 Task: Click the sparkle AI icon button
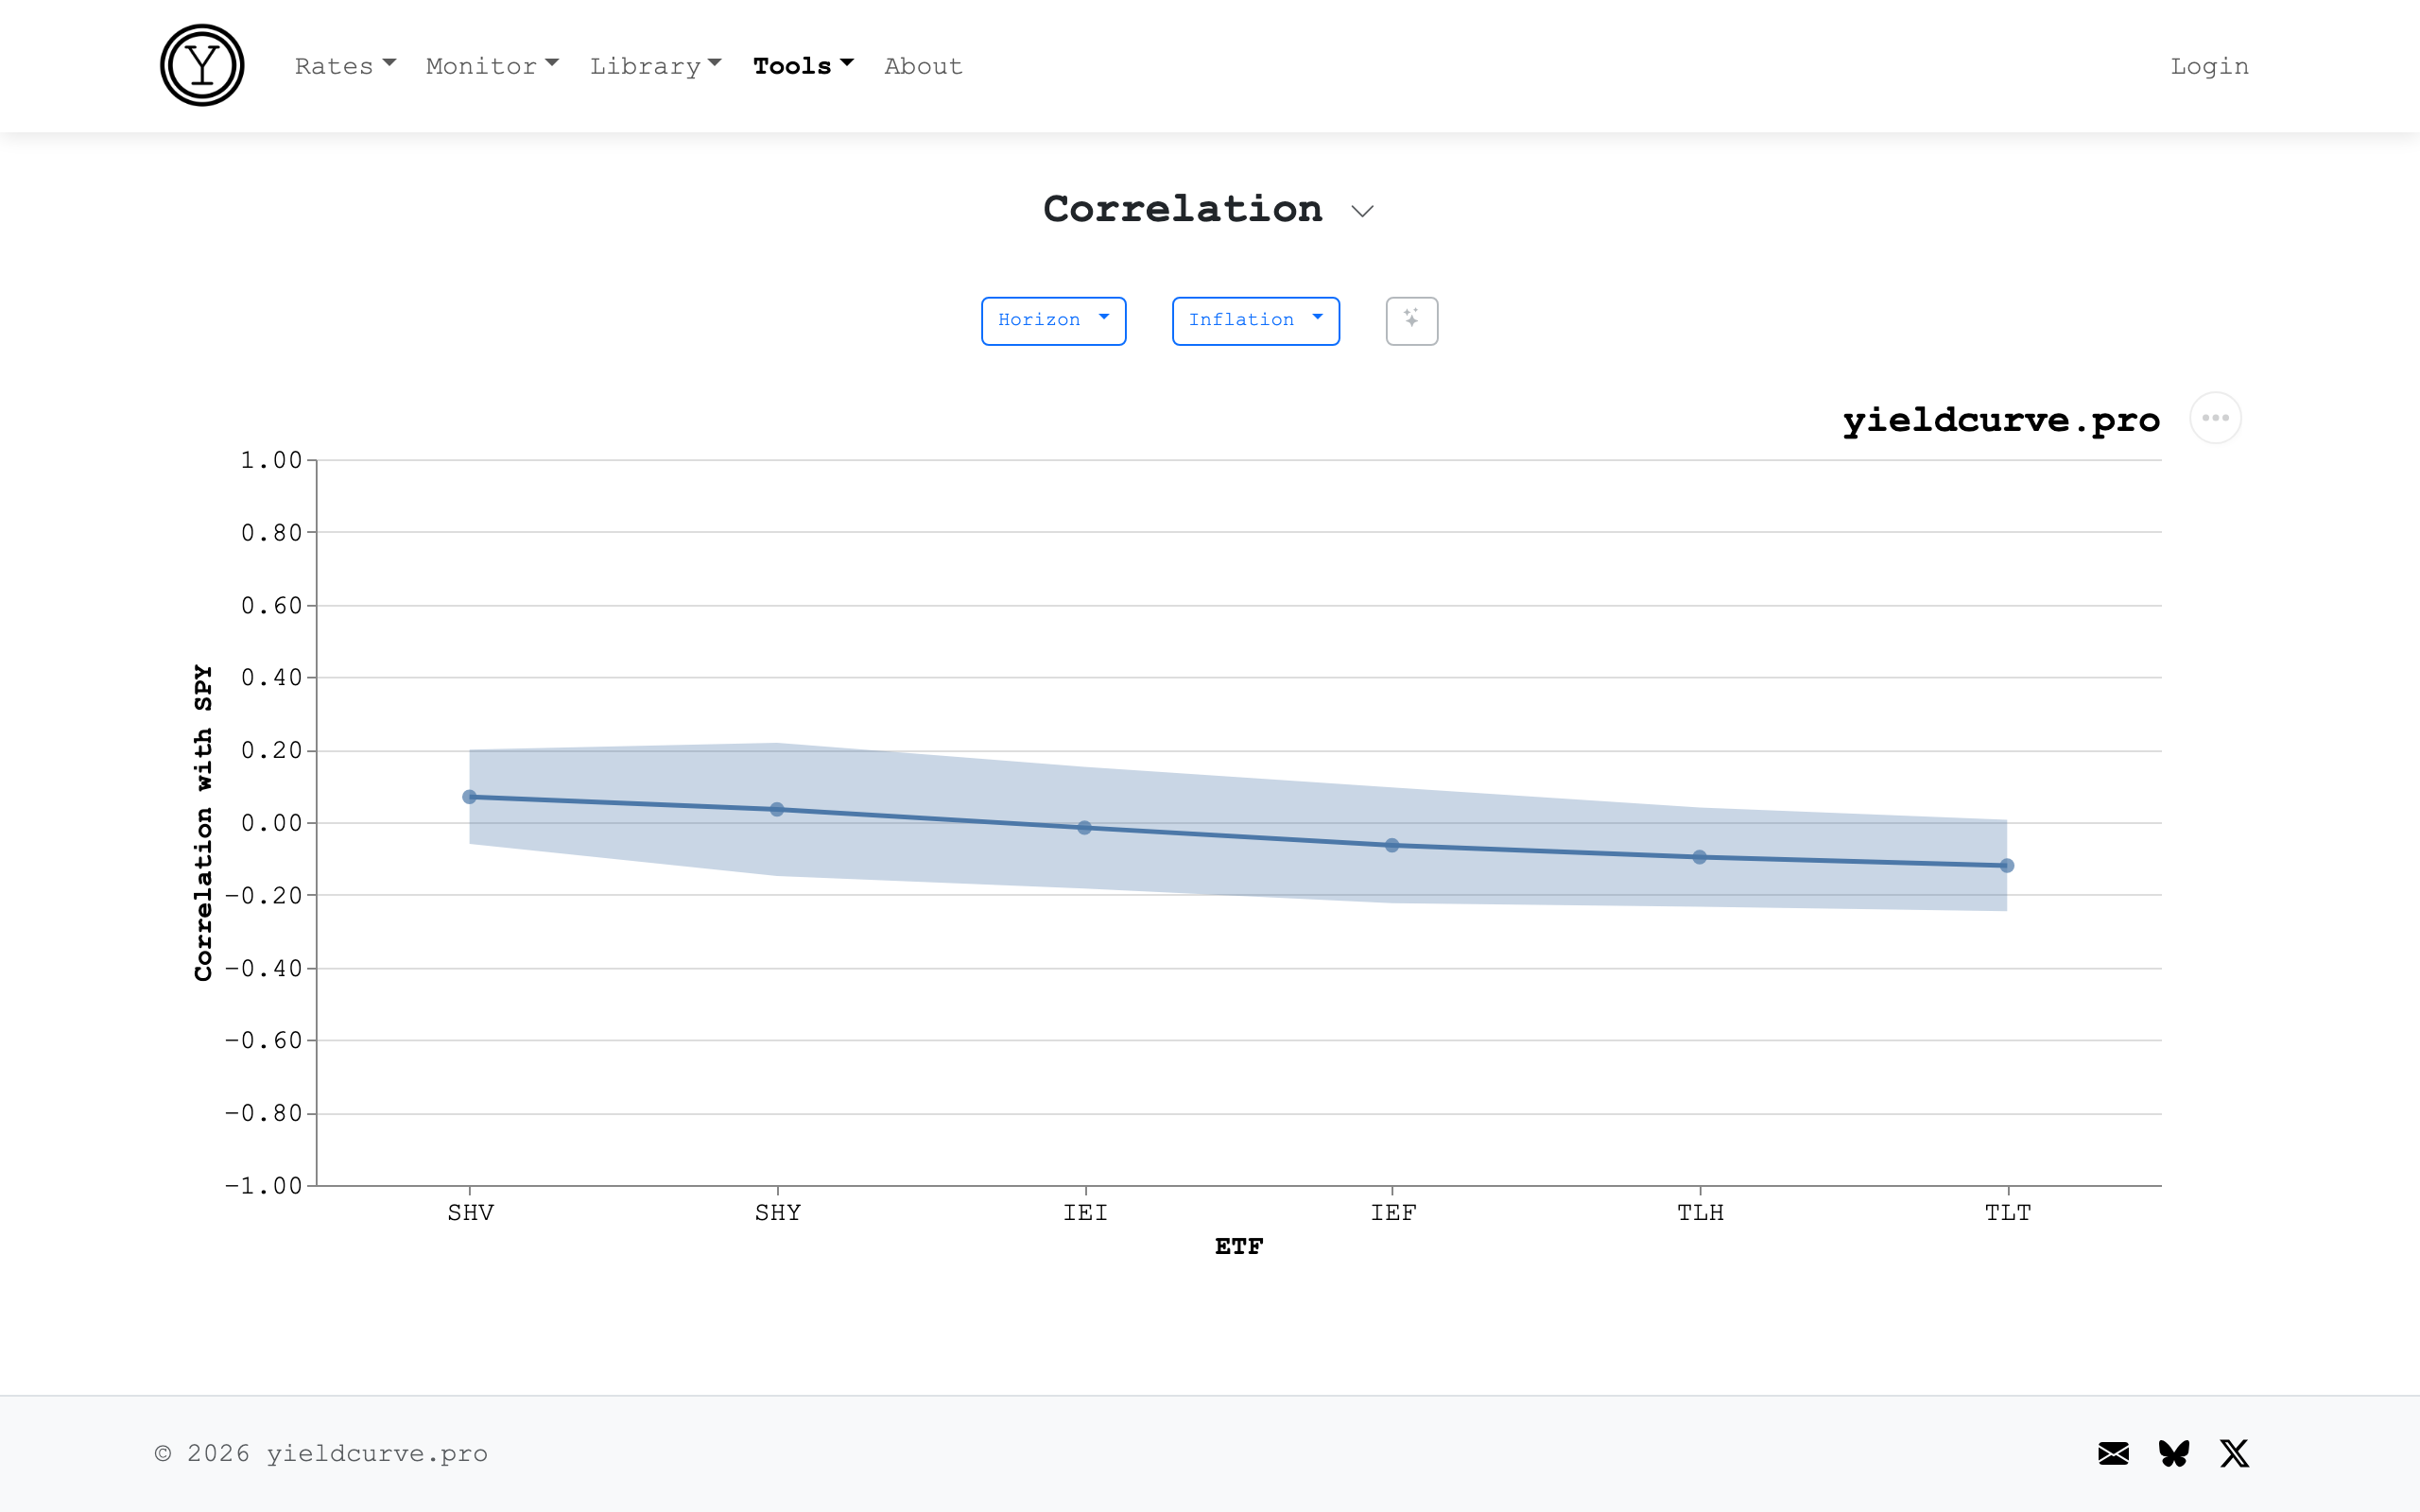click(1411, 321)
